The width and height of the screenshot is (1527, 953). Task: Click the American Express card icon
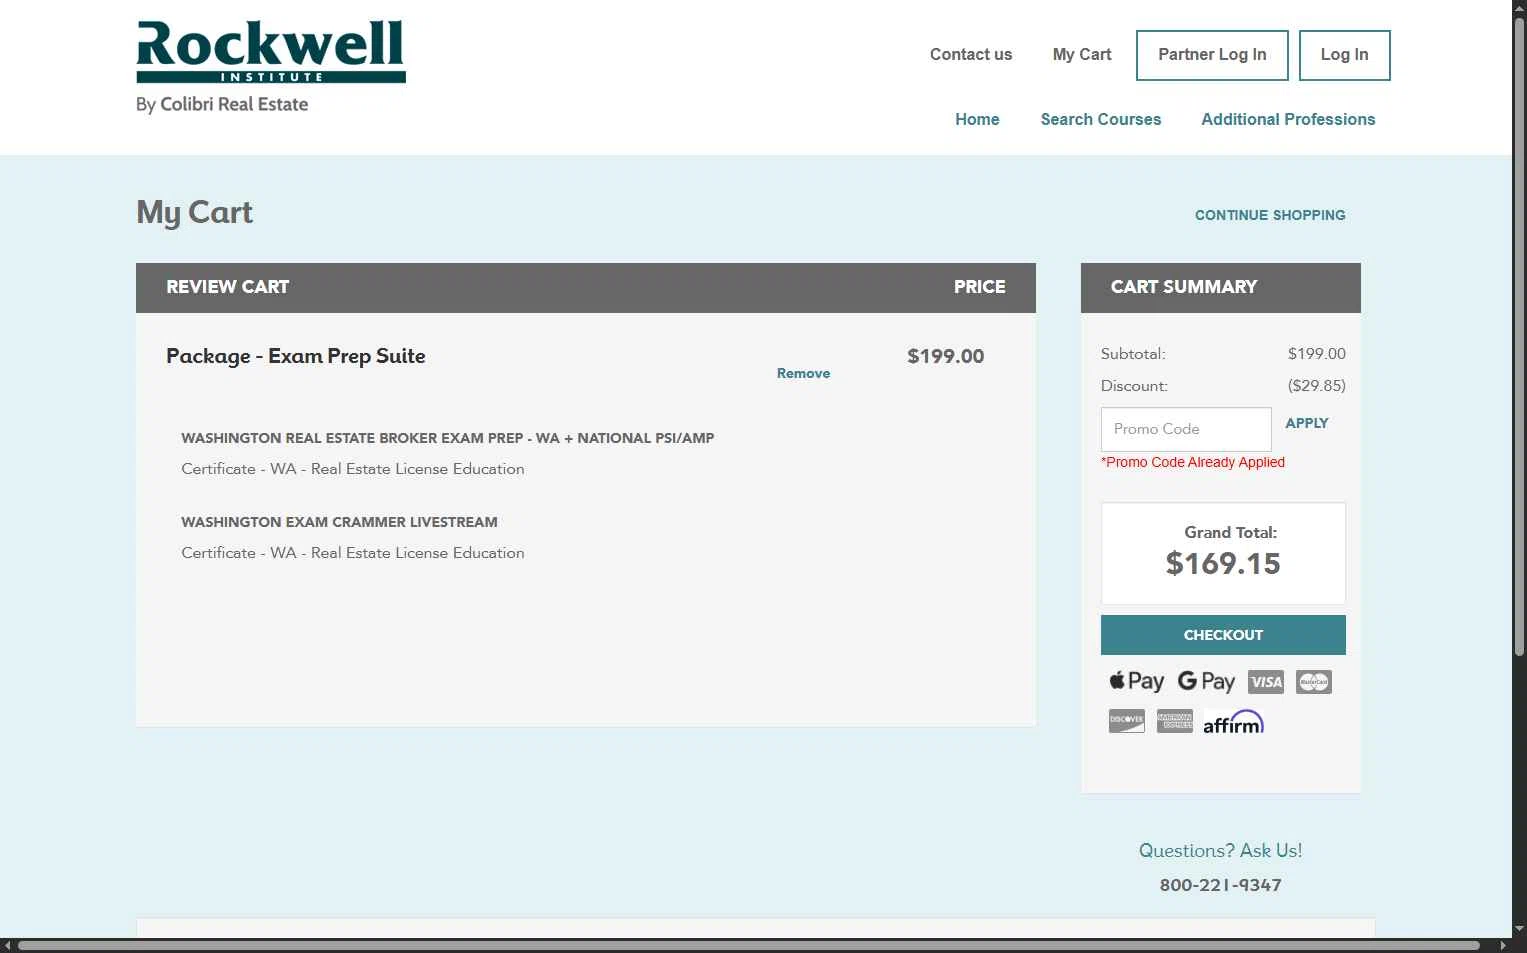coord(1175,721)
